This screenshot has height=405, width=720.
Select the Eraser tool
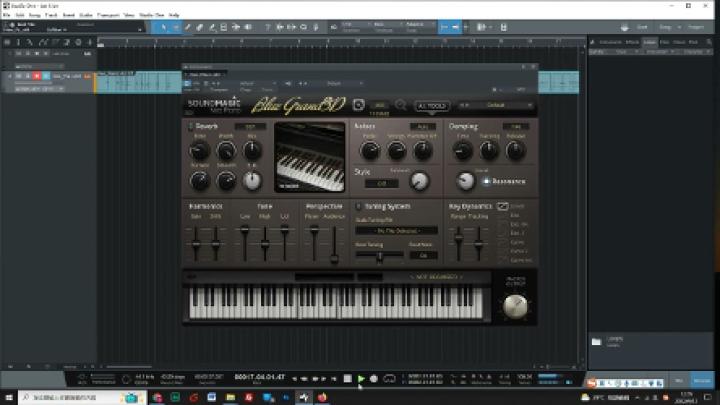pyautogui.click(x=199, y=28)
